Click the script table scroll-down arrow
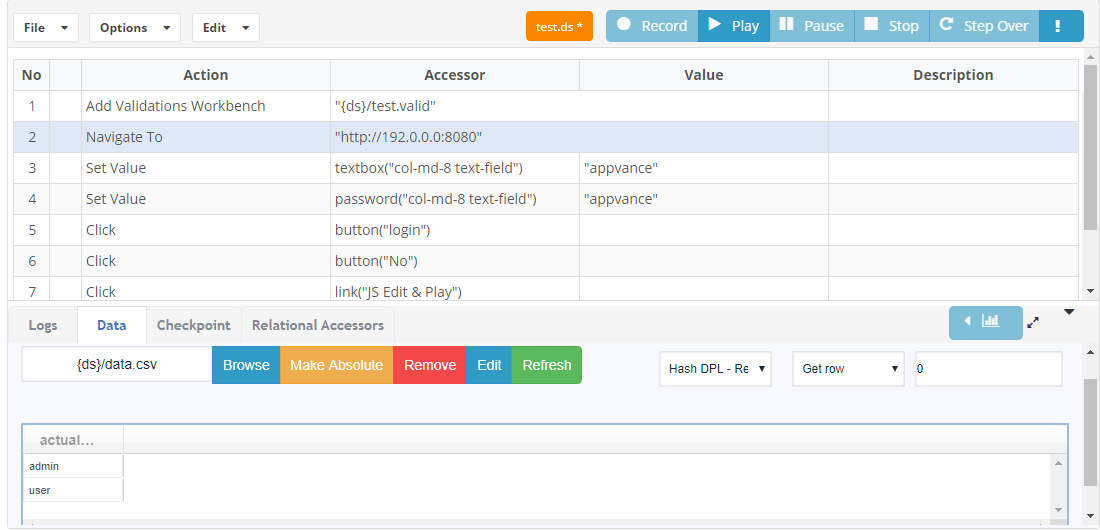1100x530 pixels. (1090, 291)
